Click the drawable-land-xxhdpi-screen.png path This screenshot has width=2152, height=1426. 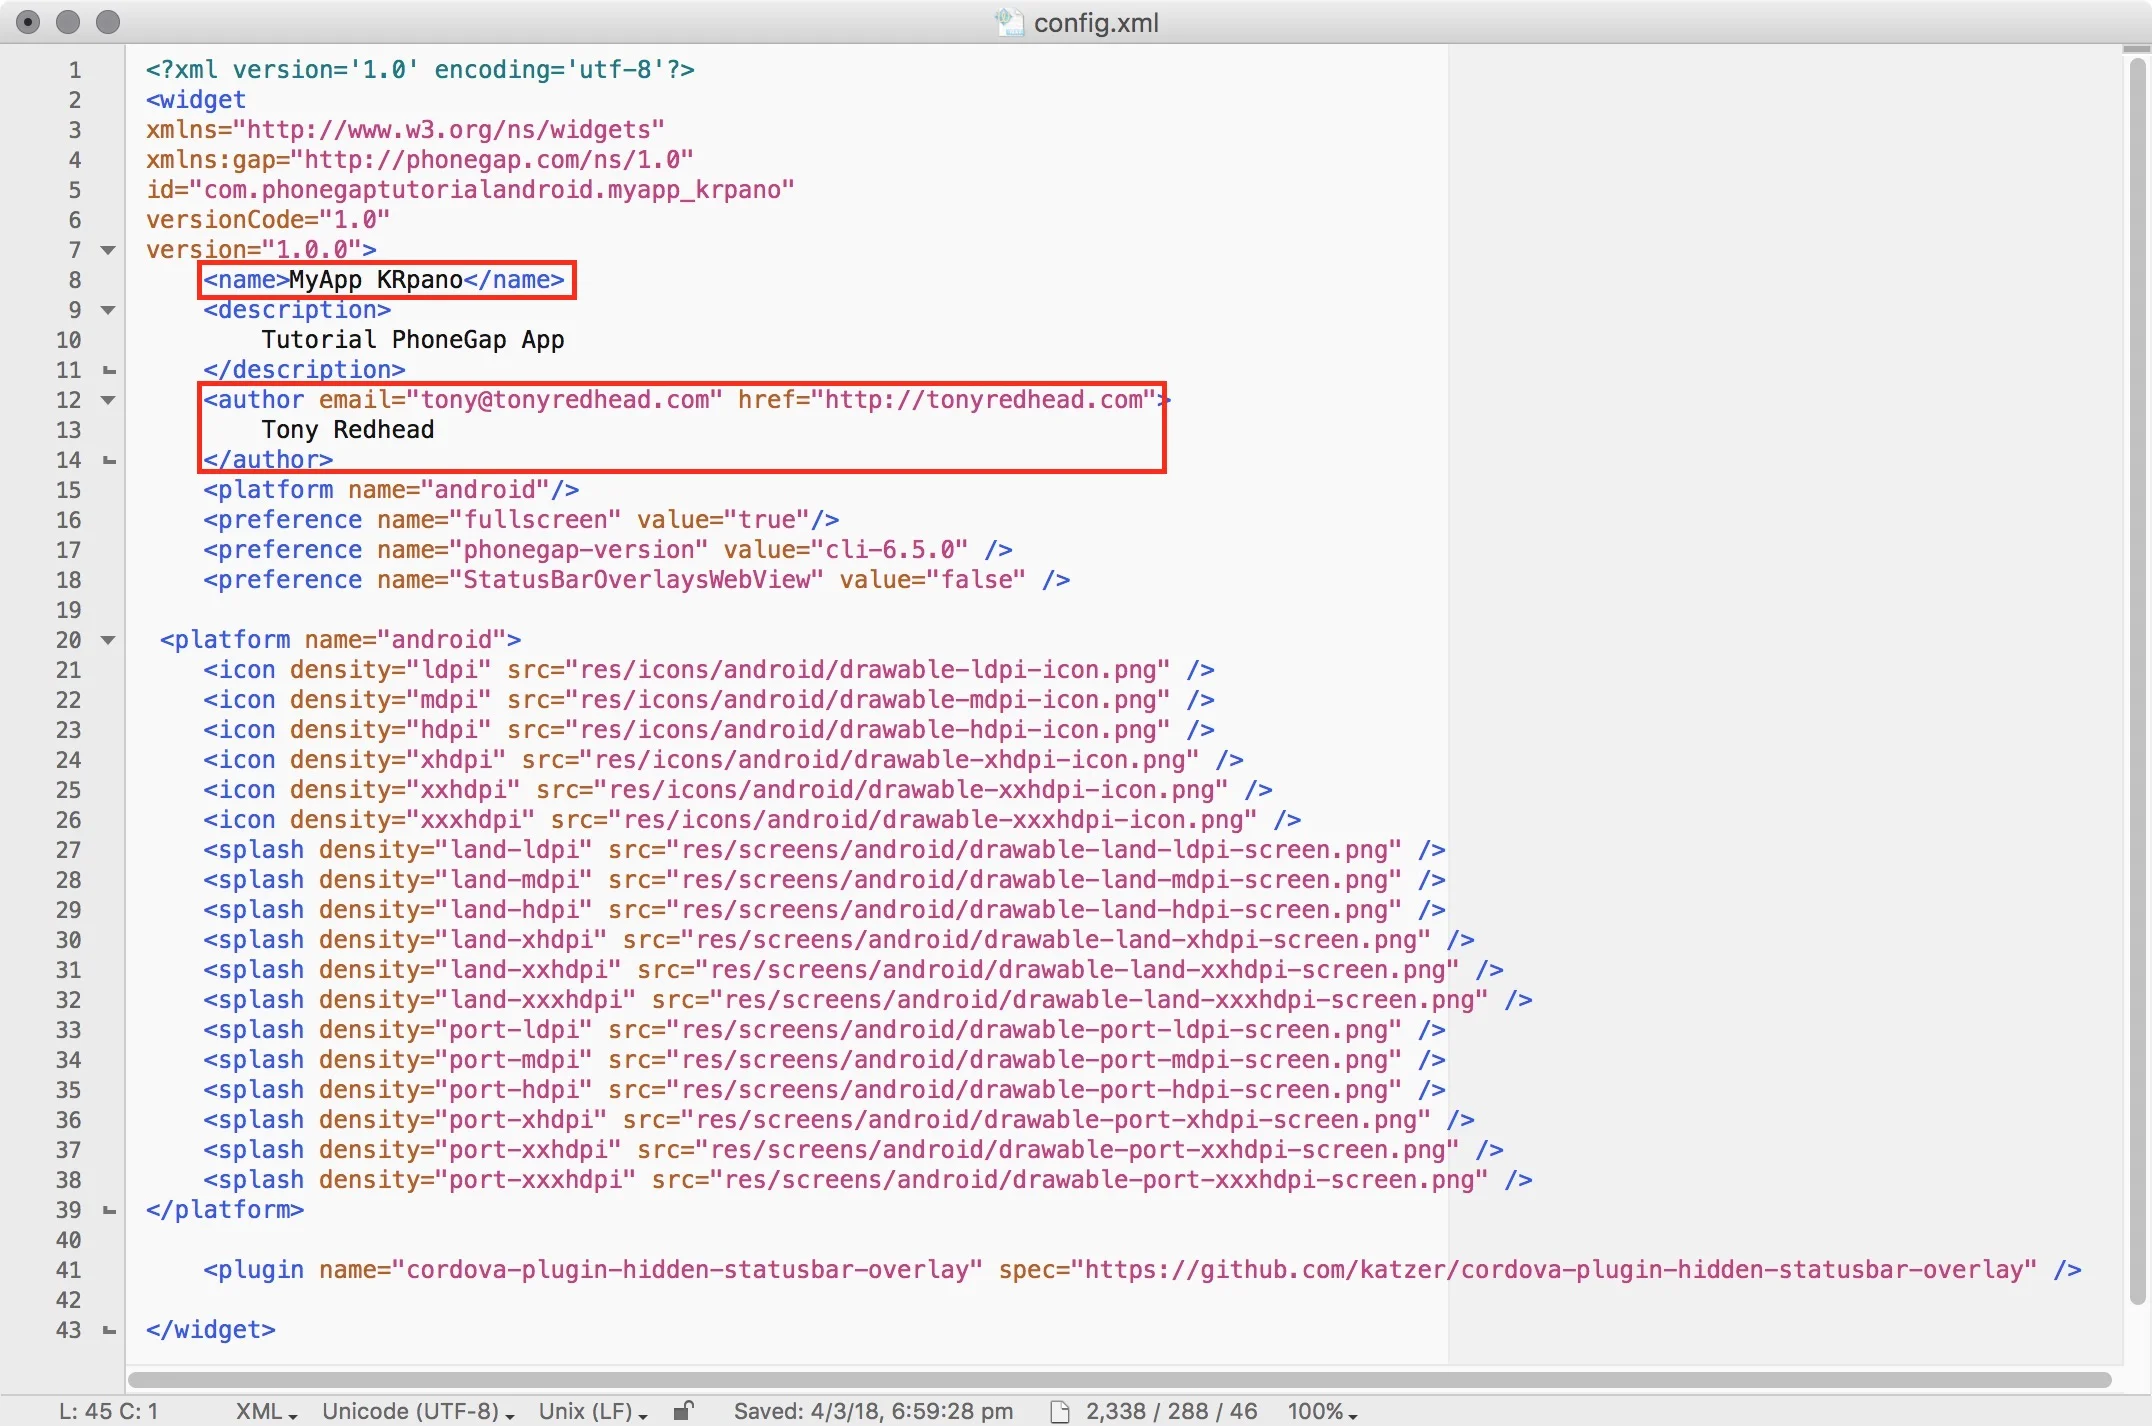[1077, 970]
